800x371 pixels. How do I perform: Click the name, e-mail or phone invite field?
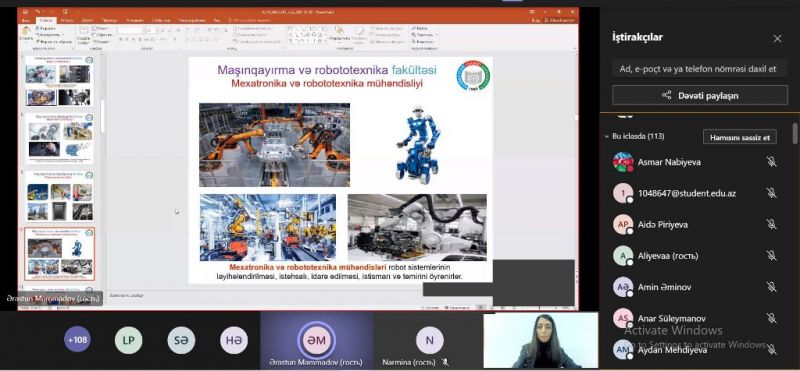pyautogui.click(x=700, y=69)
